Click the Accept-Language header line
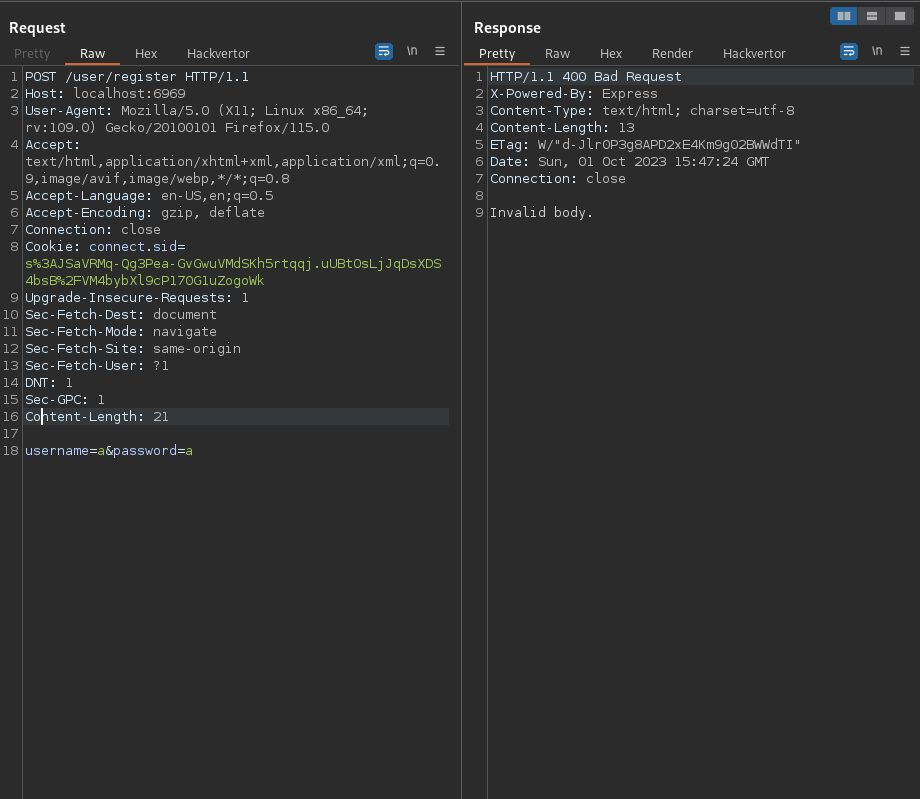Image resolution: width=920 pixels, height=799 pixels. [x=149, y=195]
